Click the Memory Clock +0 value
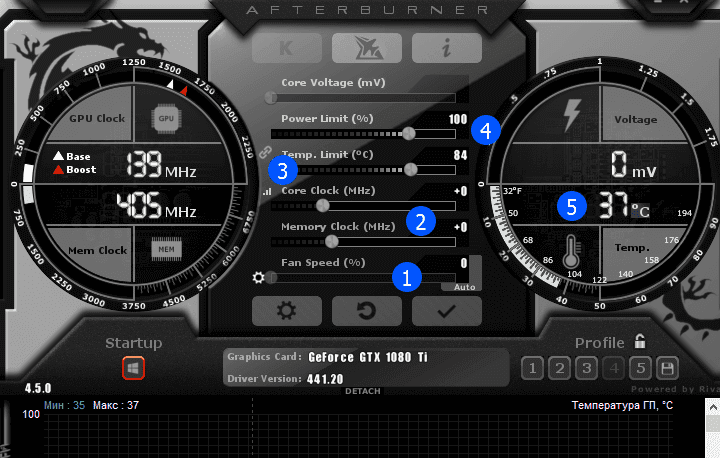This screenshot has height=458, width=720. [461, 226]
